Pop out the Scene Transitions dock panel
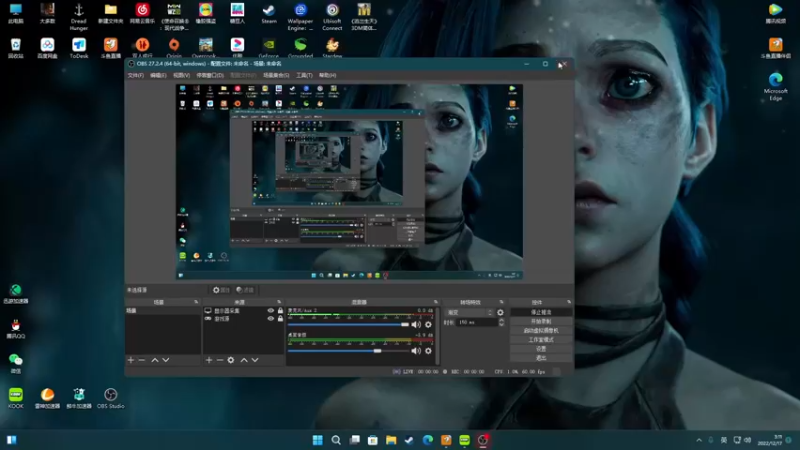Viewport: 800px width, 450px height. 502,302
